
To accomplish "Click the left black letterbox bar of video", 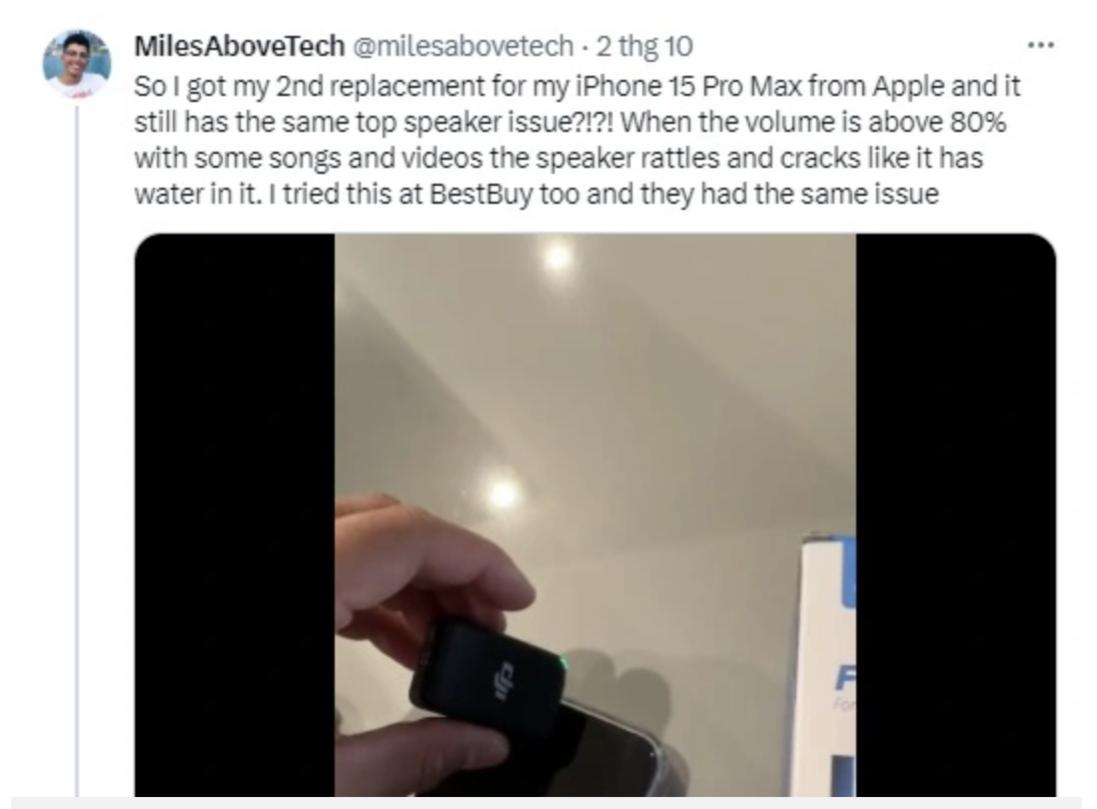I will pos(234,514).
